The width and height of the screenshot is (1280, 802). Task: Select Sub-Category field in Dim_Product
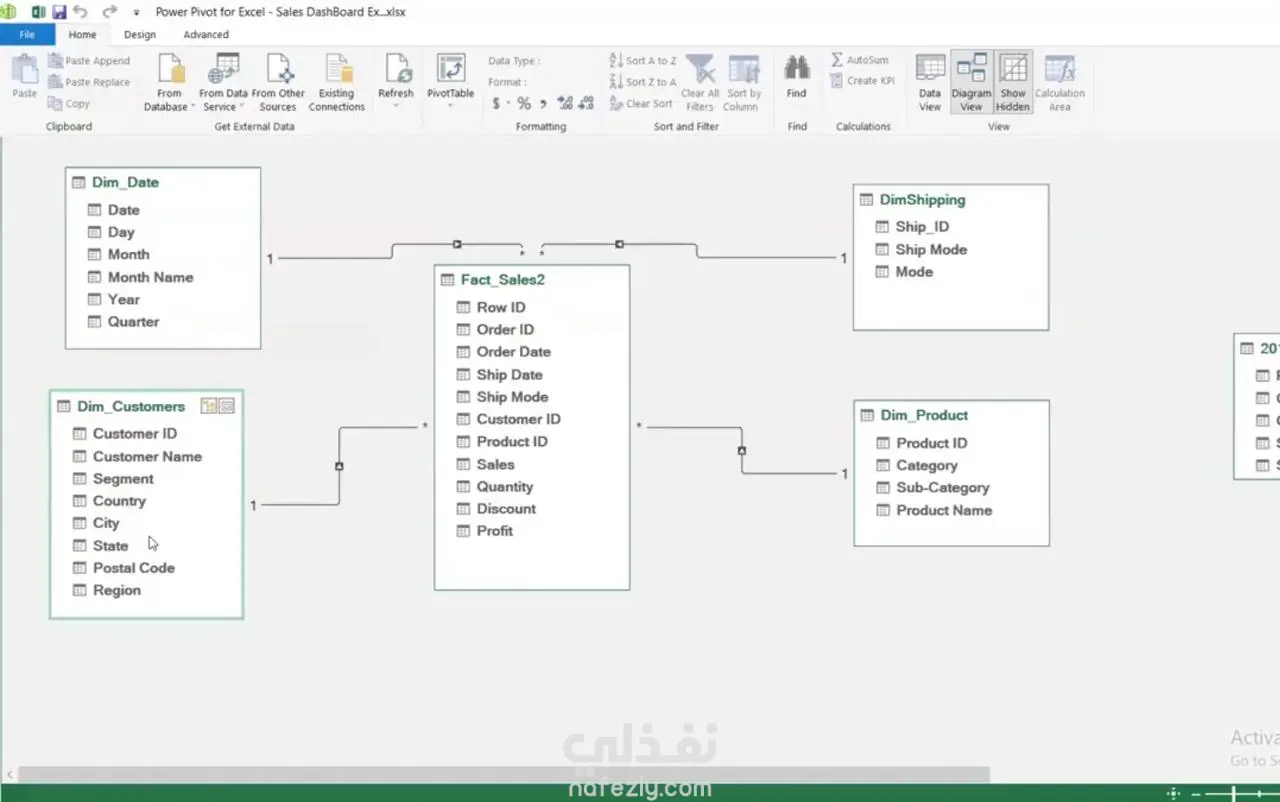tap(942, 488)
